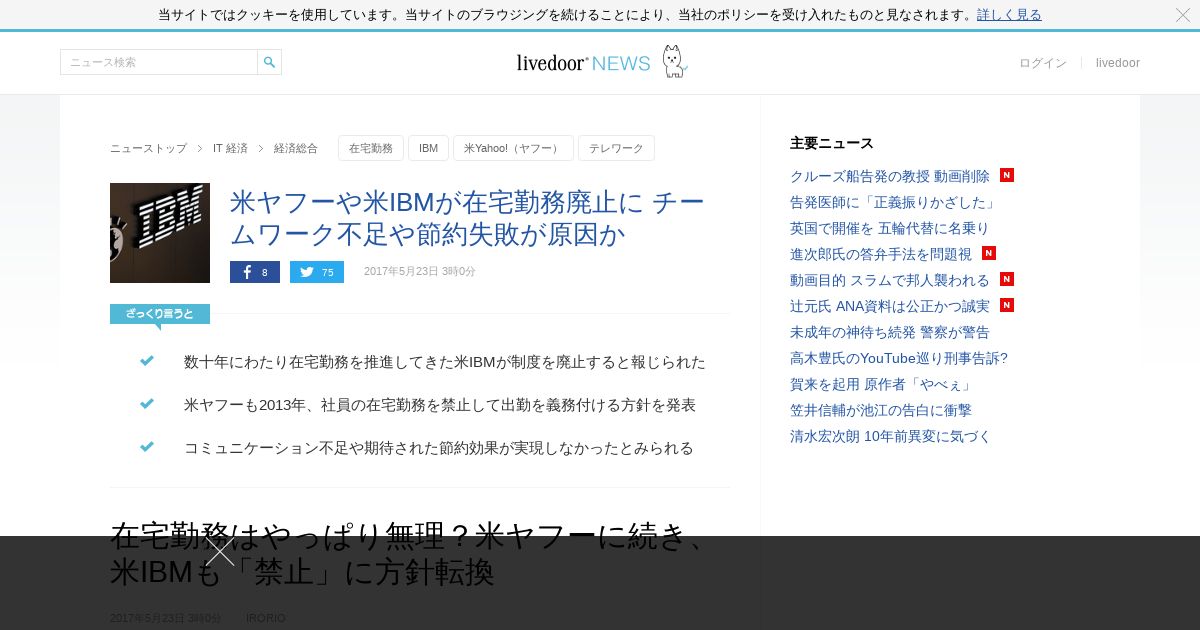Click the N badge beside 進次郎氏の答弁手法
Screen dimensions: 1200x630
tap(989, 253)
